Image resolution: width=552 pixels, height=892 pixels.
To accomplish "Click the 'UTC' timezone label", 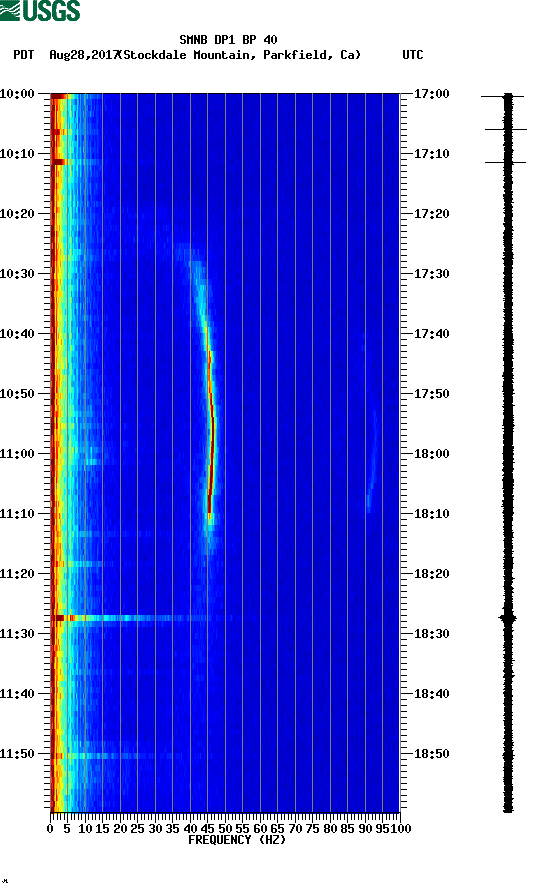I will [413, 55].
